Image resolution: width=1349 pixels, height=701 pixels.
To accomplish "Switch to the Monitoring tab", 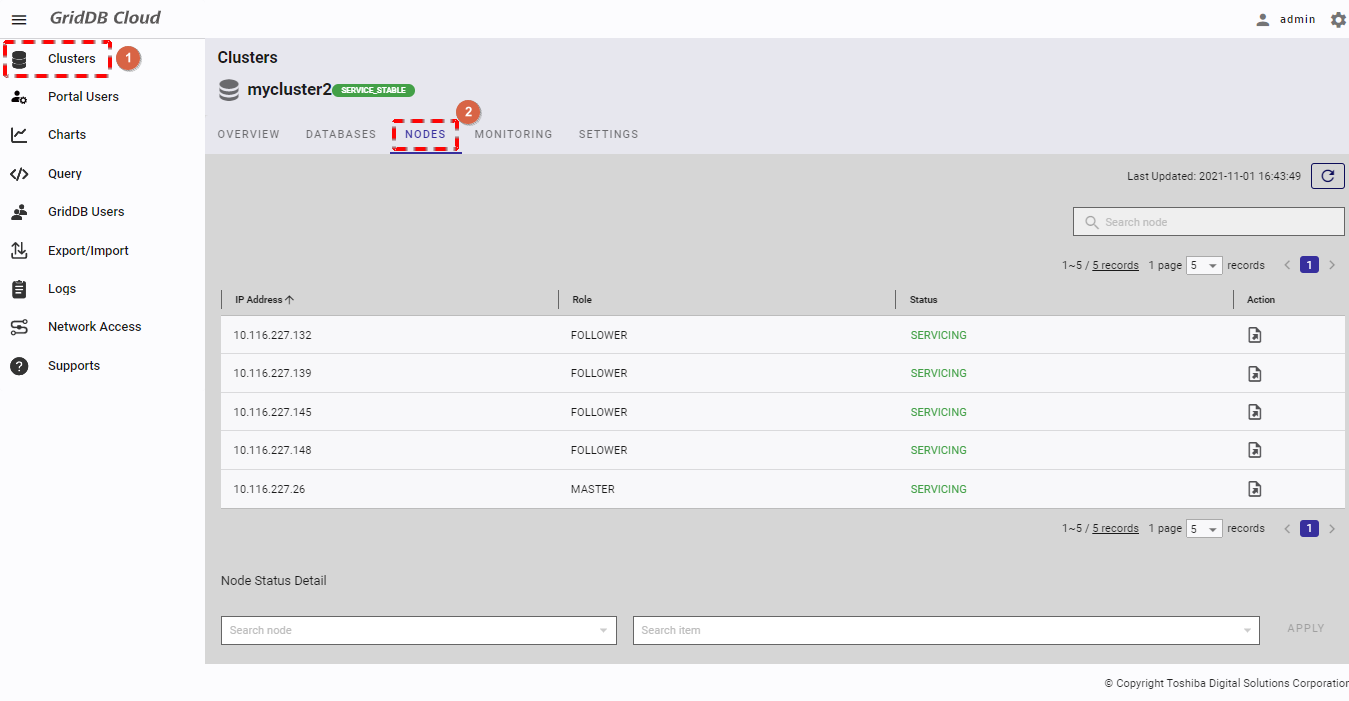I will pos(513,134).
